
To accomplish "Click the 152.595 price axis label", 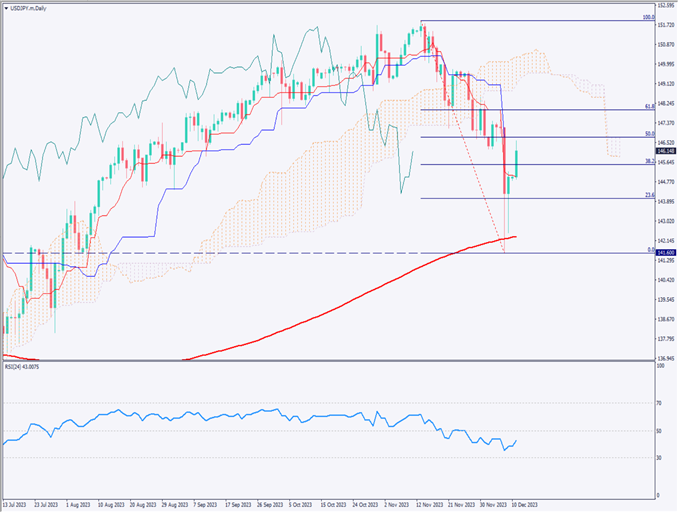I will 664,7.
